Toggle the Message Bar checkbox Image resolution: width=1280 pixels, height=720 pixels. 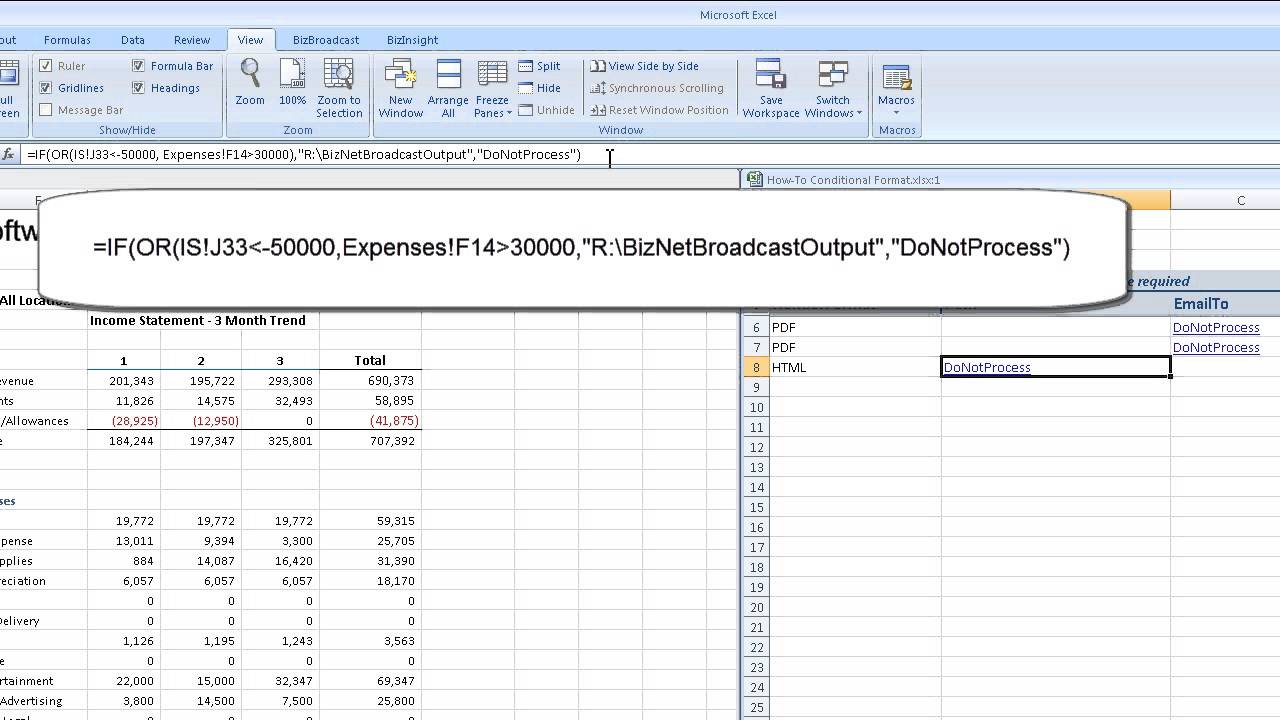[45, 110]
